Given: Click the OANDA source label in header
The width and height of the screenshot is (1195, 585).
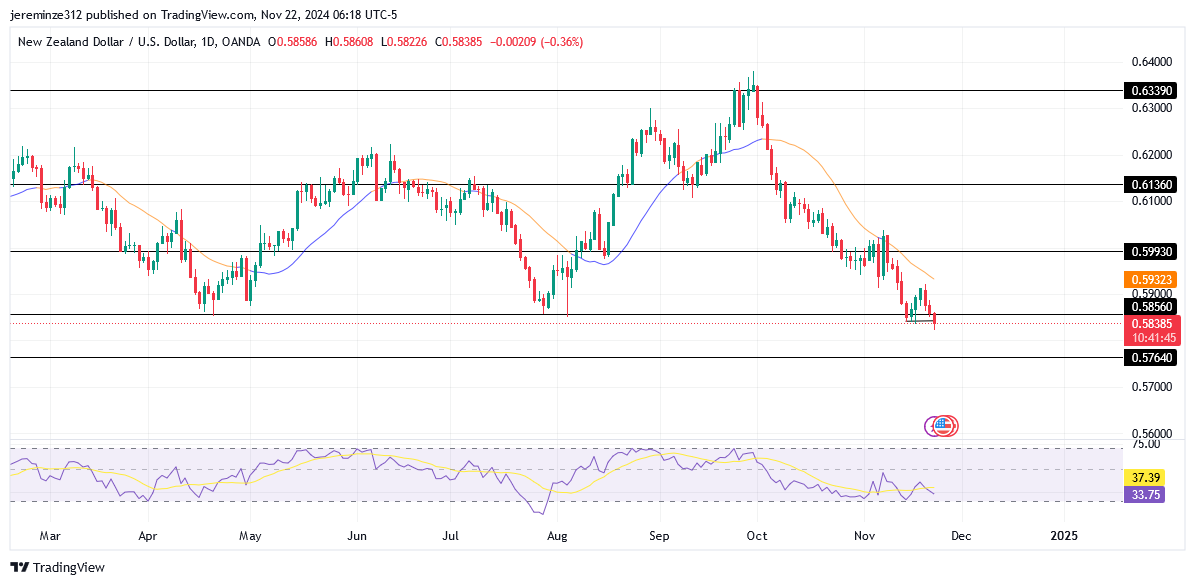Looking at the screenshot, I should tap(239, 42).
